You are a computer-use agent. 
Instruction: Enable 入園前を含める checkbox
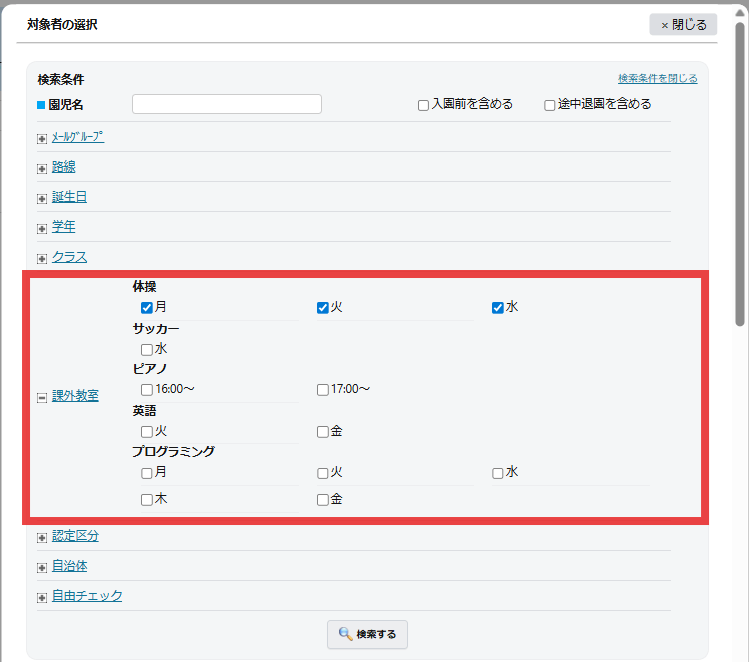[423, 105]
